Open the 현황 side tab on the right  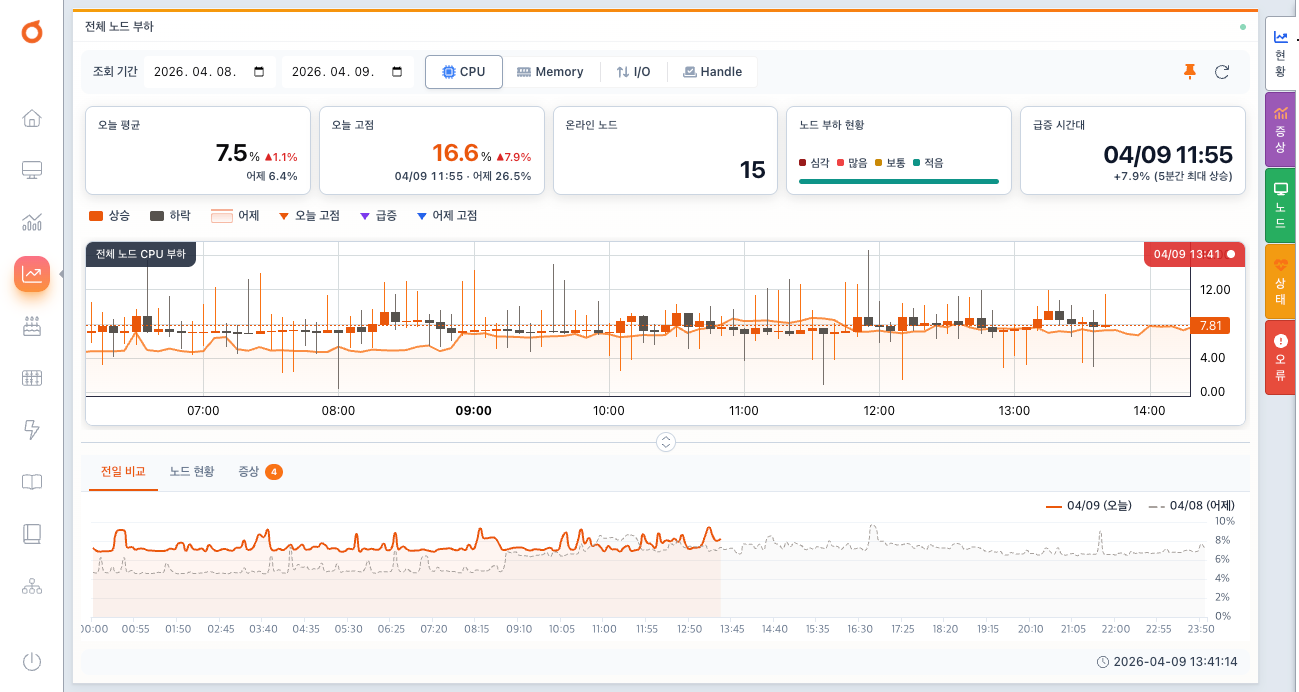(x=1280, y=54)
